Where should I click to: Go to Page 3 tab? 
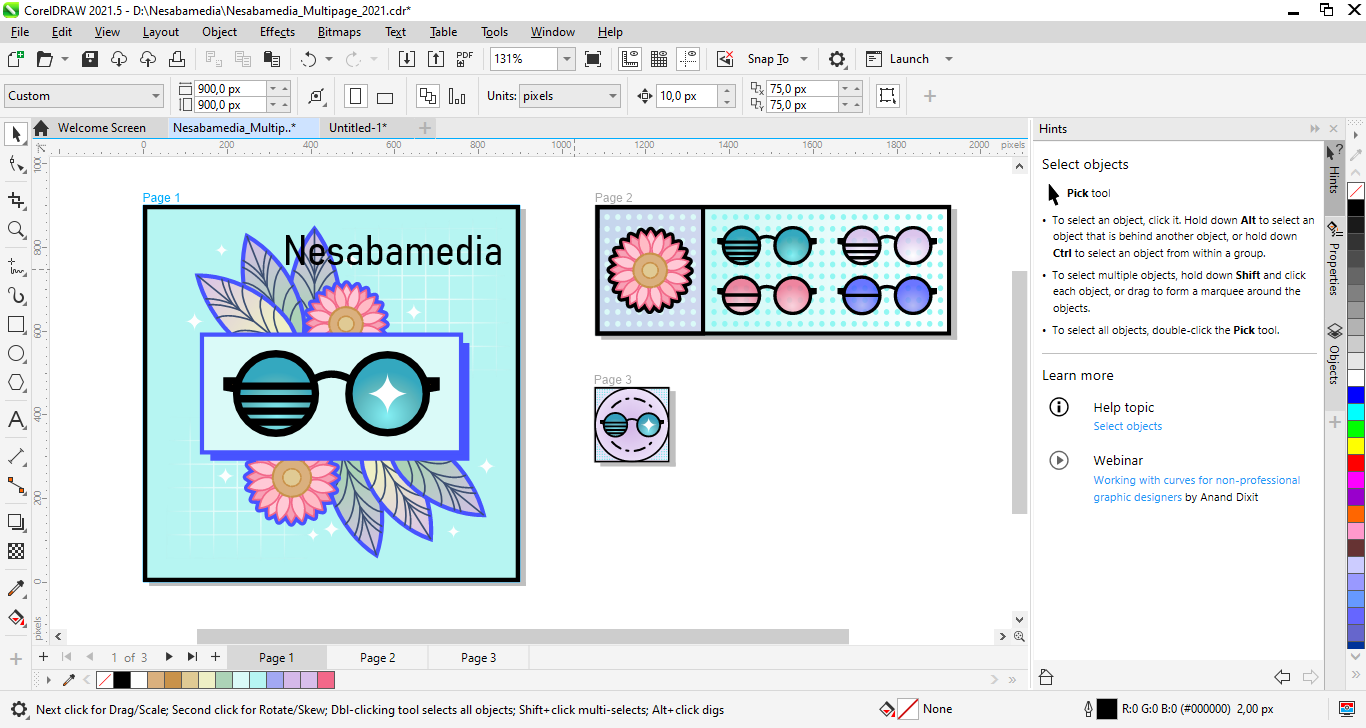point(478,658)
